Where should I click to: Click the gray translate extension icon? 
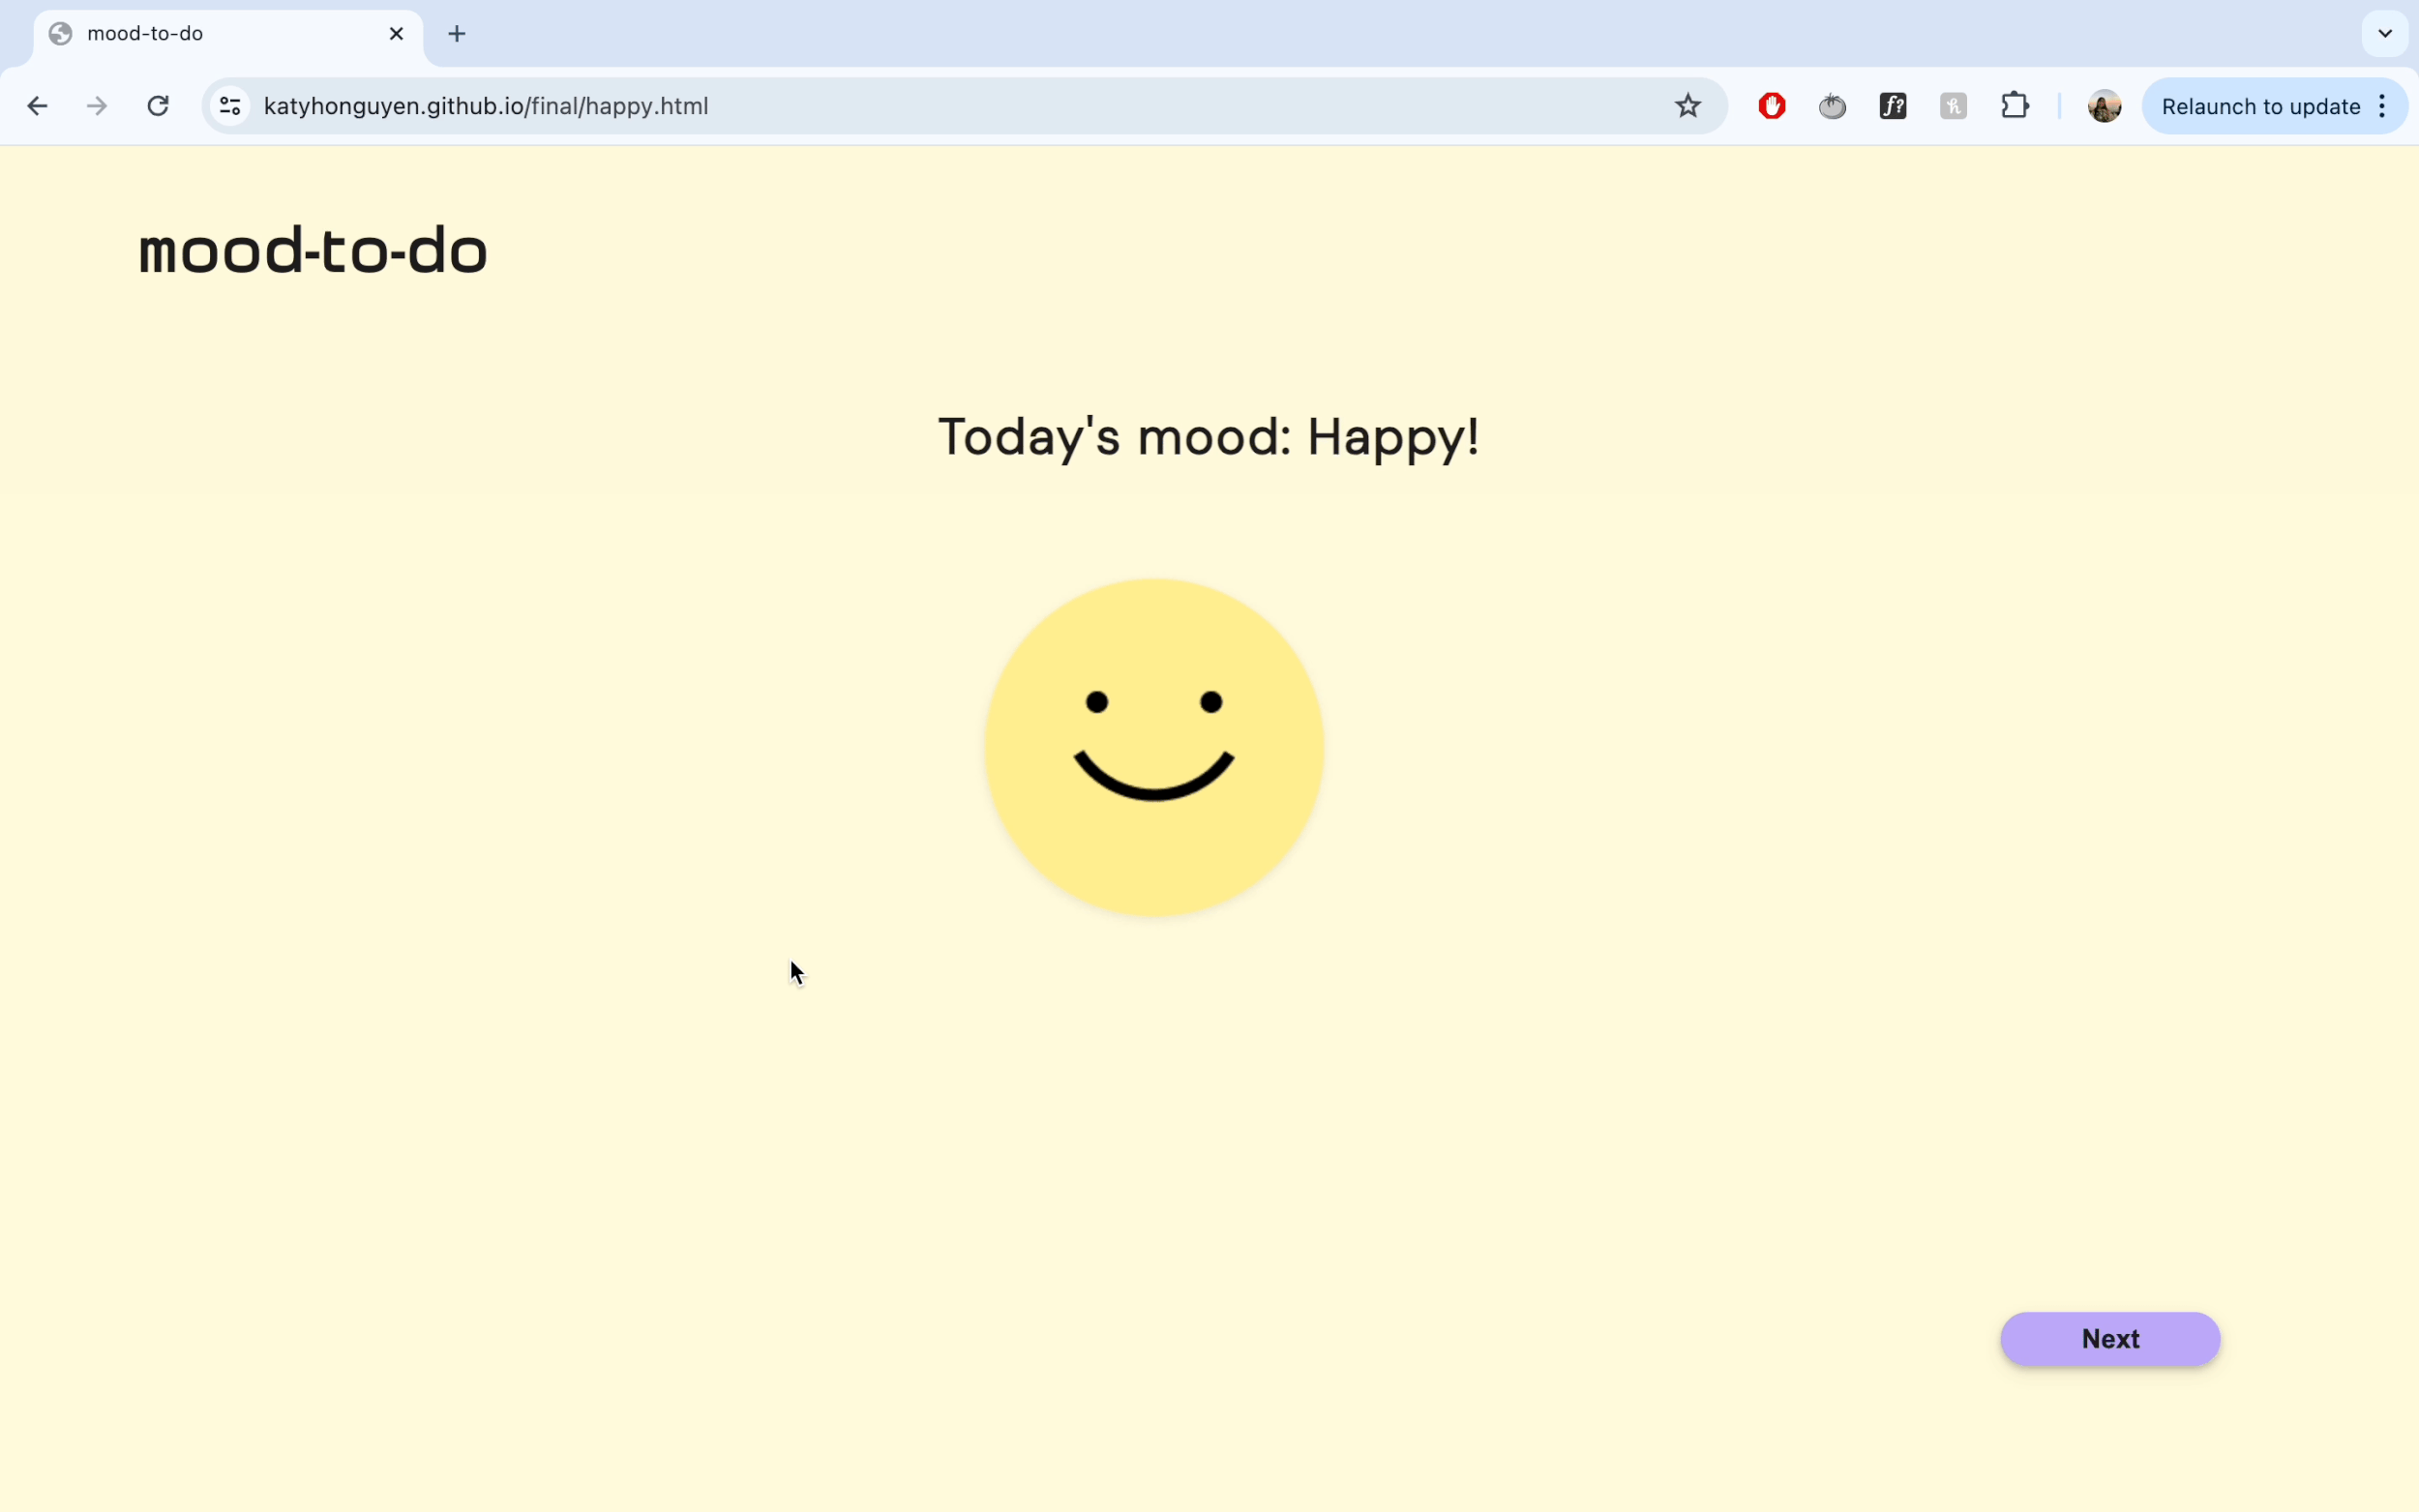click(x=1952, y=106)
